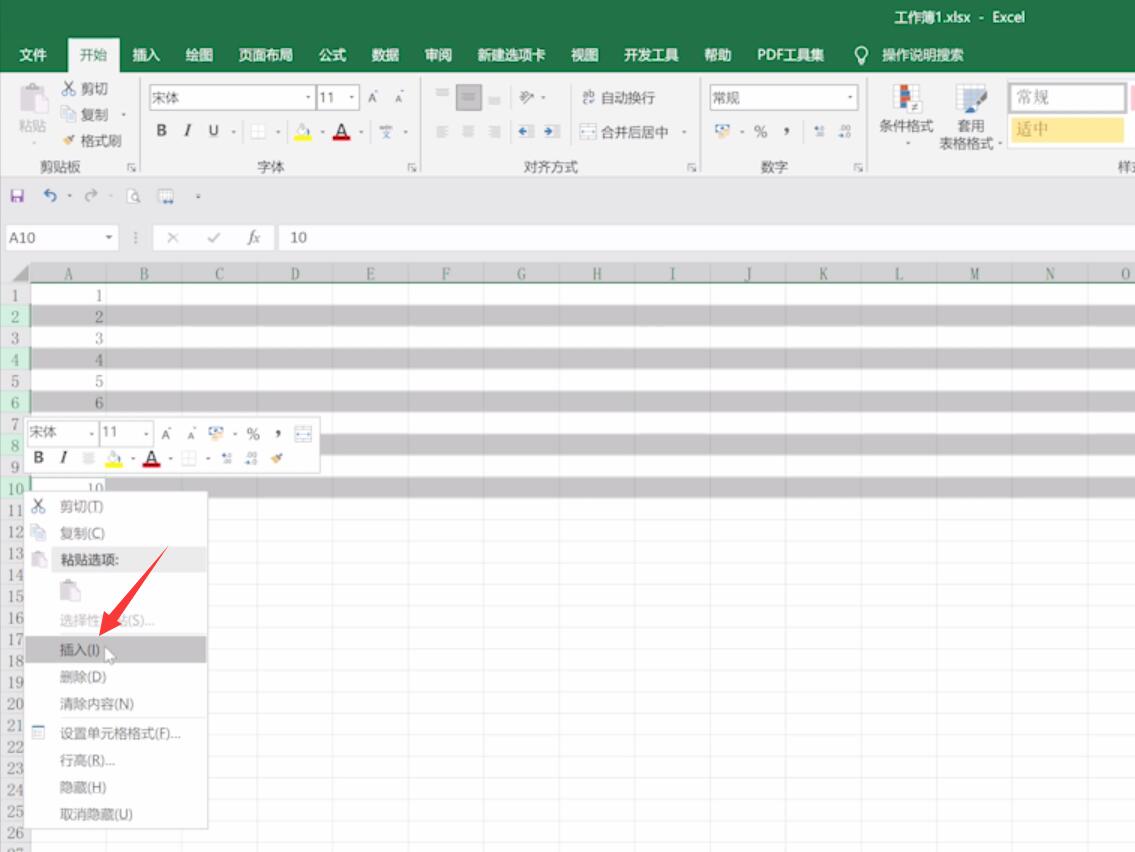Expand the font name dropdown showing 宋体
Image resolution: width=1135 pixels, height=852 pixels.
pyautogui.click(x=308, y=98)
